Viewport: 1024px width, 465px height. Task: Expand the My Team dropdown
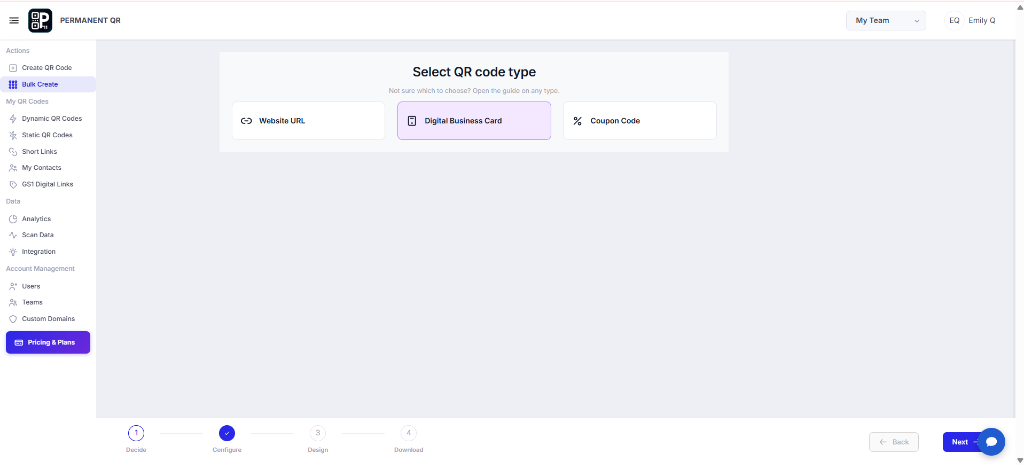click(886, 21)
